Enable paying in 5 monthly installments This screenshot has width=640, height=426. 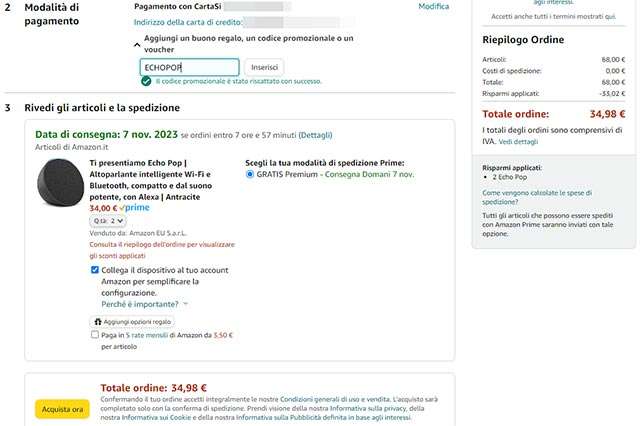(x=95, y=336)
